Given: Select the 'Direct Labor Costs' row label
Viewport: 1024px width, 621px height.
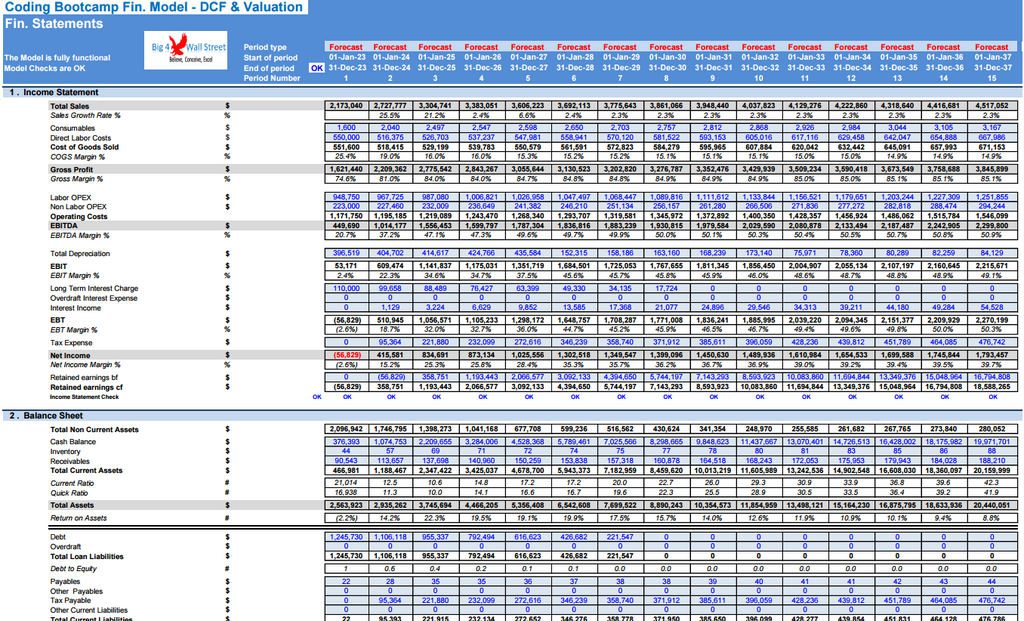Looking at the screenshot, I should [80, 138].
